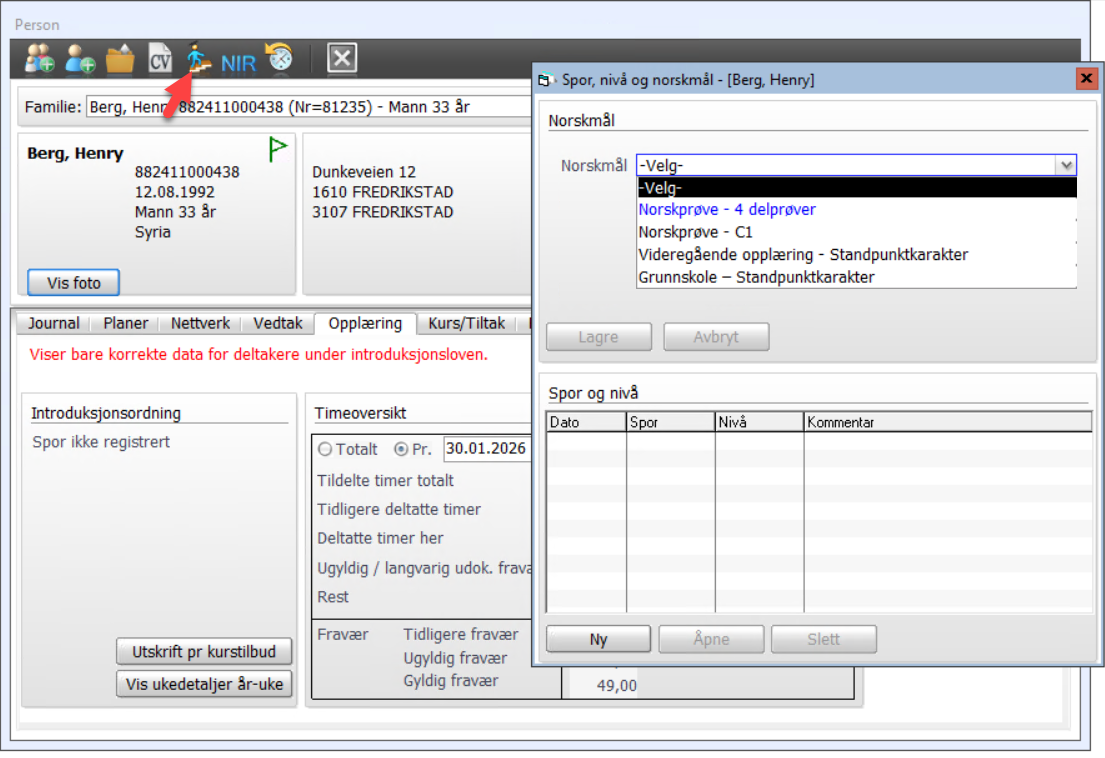Click Ny button under Spor og nivå
1105x758 pixels.
pyautogui.click(x=598, y=639)
